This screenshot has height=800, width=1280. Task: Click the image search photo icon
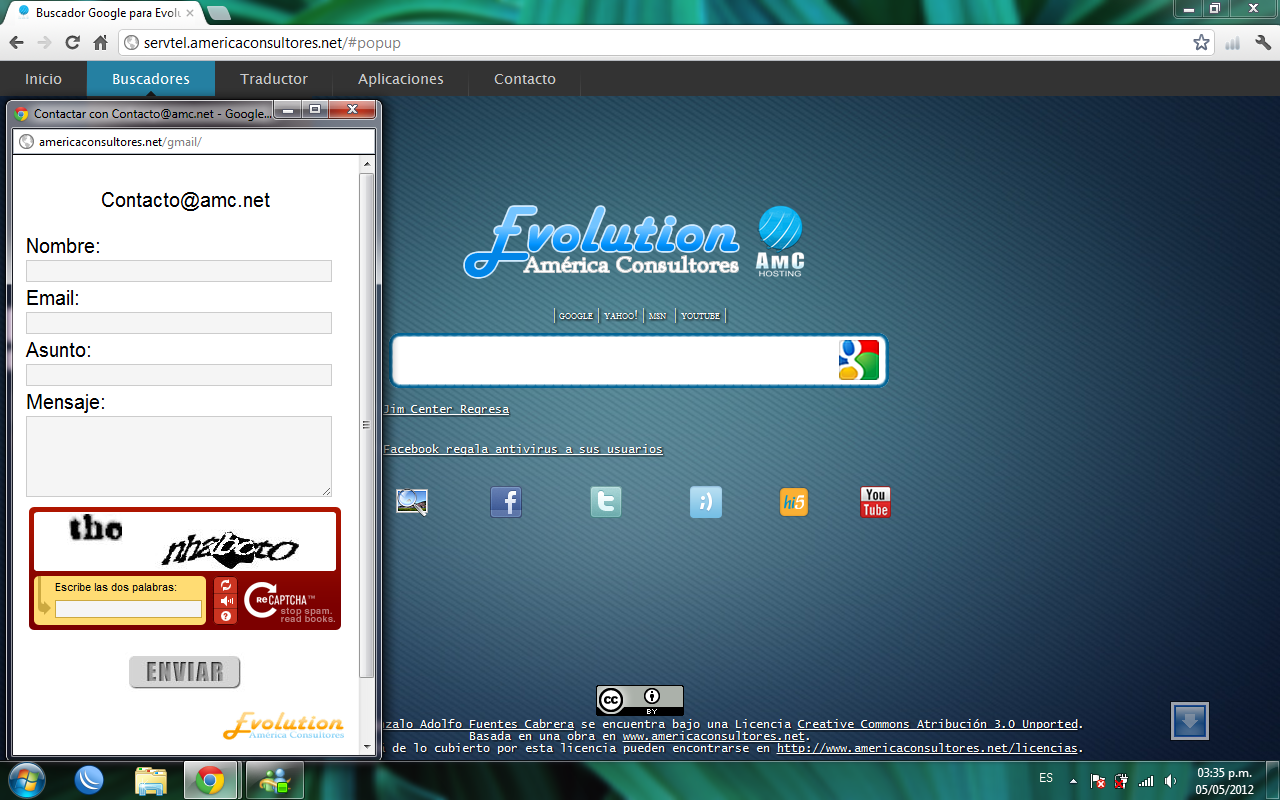(413, 502)
